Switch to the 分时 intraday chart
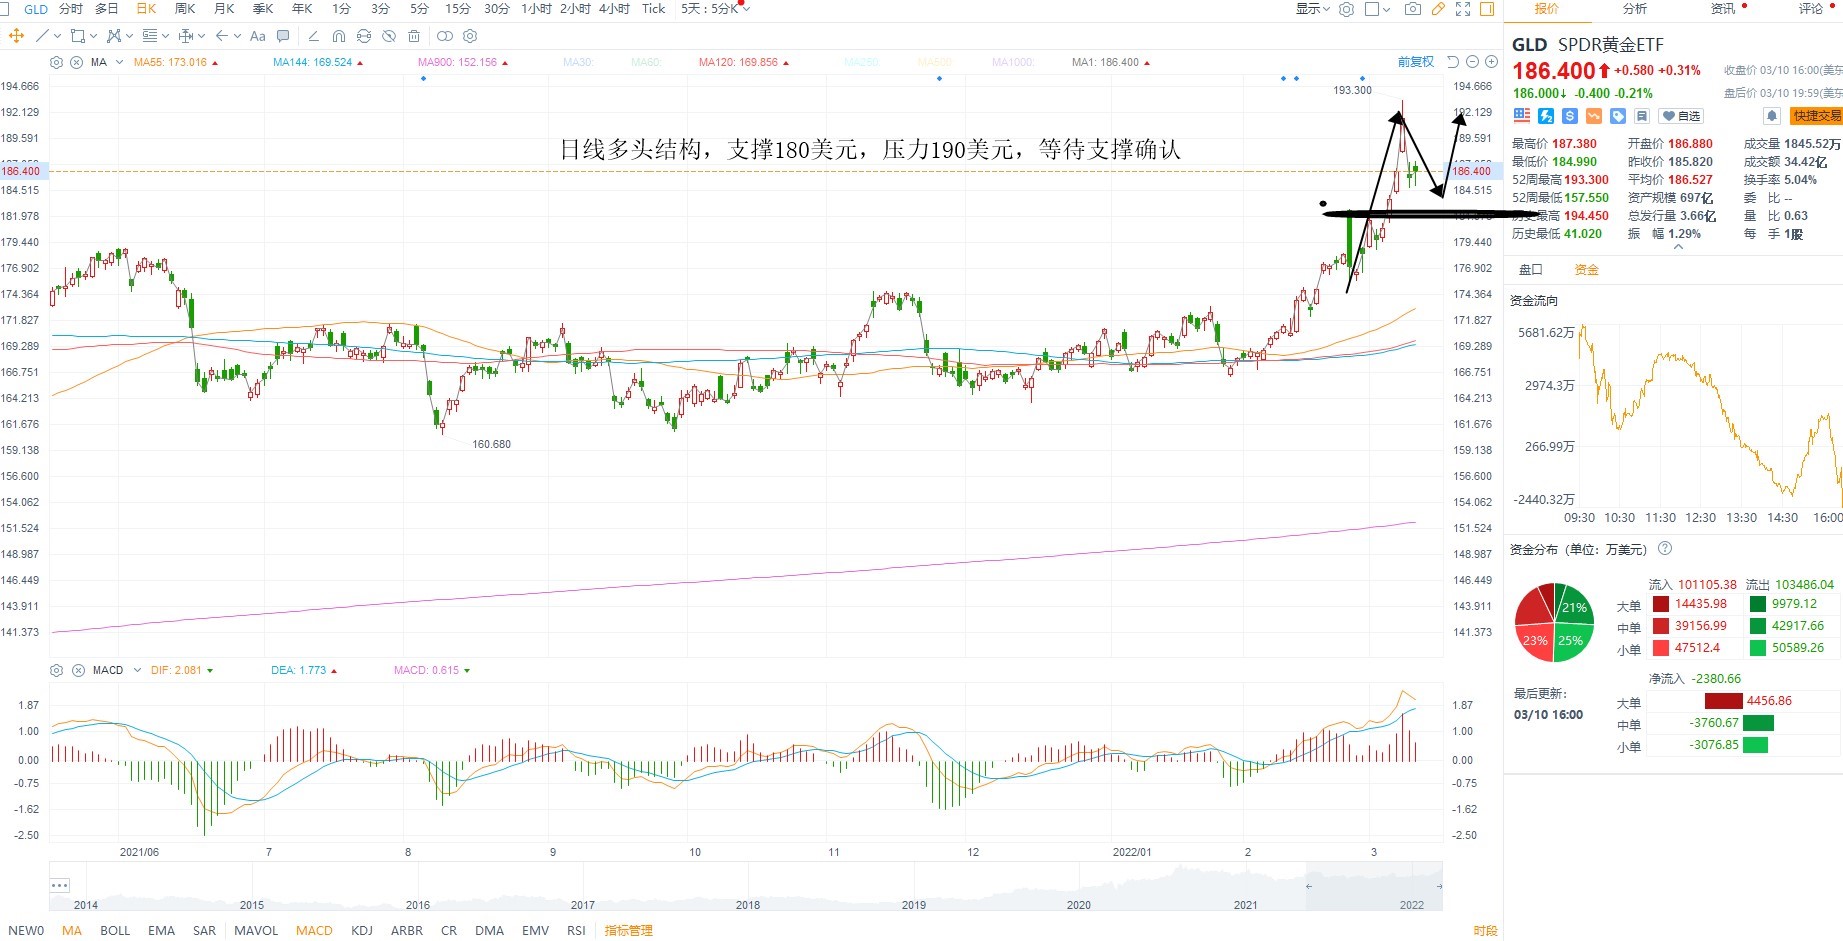Viewport: 1843px width, 941px height. pyautogui.click(x=71, y=9)
